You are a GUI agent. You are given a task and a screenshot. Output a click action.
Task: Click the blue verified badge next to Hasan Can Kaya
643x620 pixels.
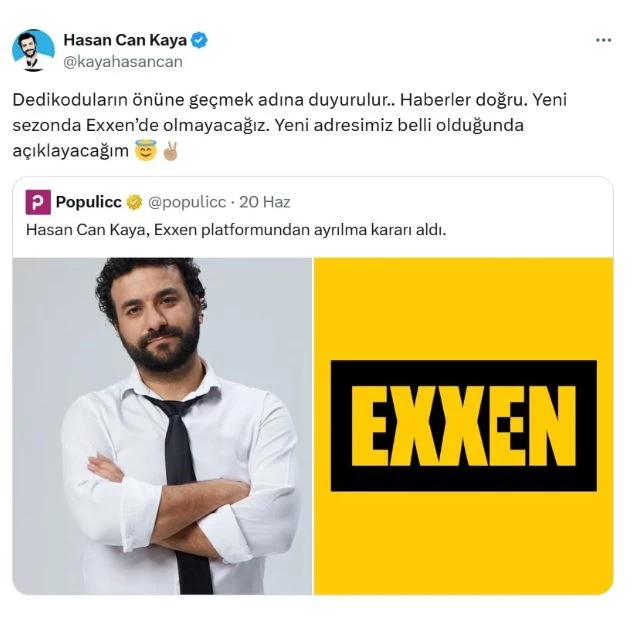(x=199, y=40)
